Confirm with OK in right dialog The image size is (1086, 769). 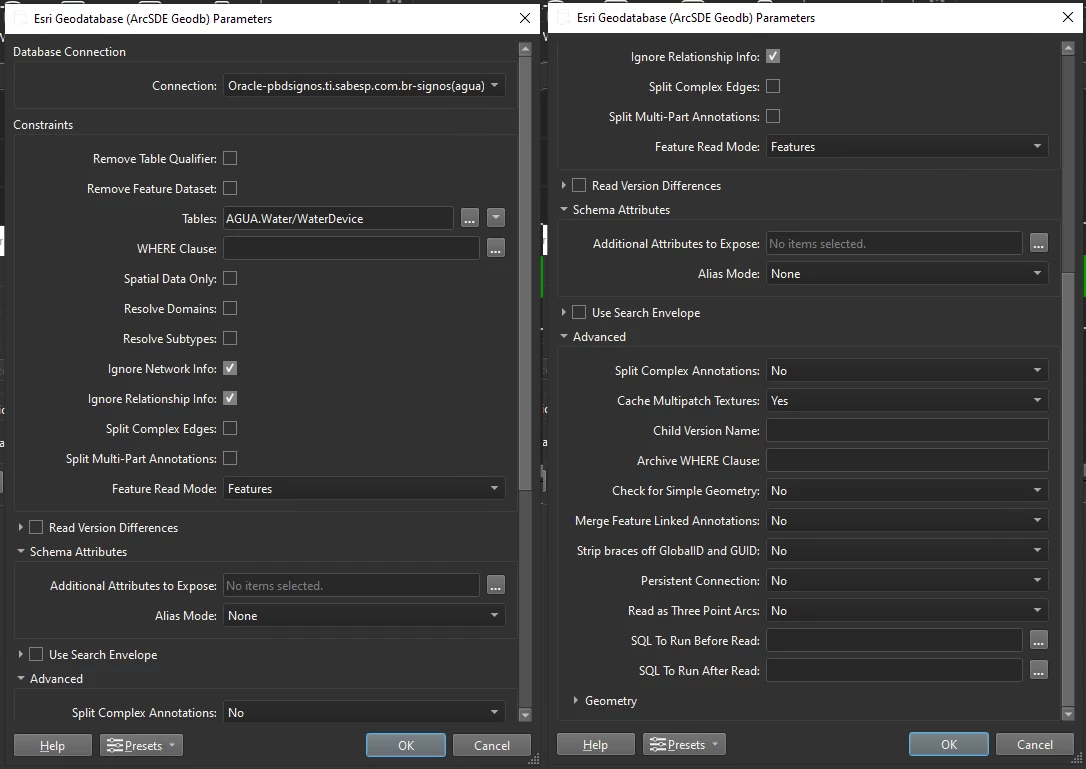(x=949, y=744)
